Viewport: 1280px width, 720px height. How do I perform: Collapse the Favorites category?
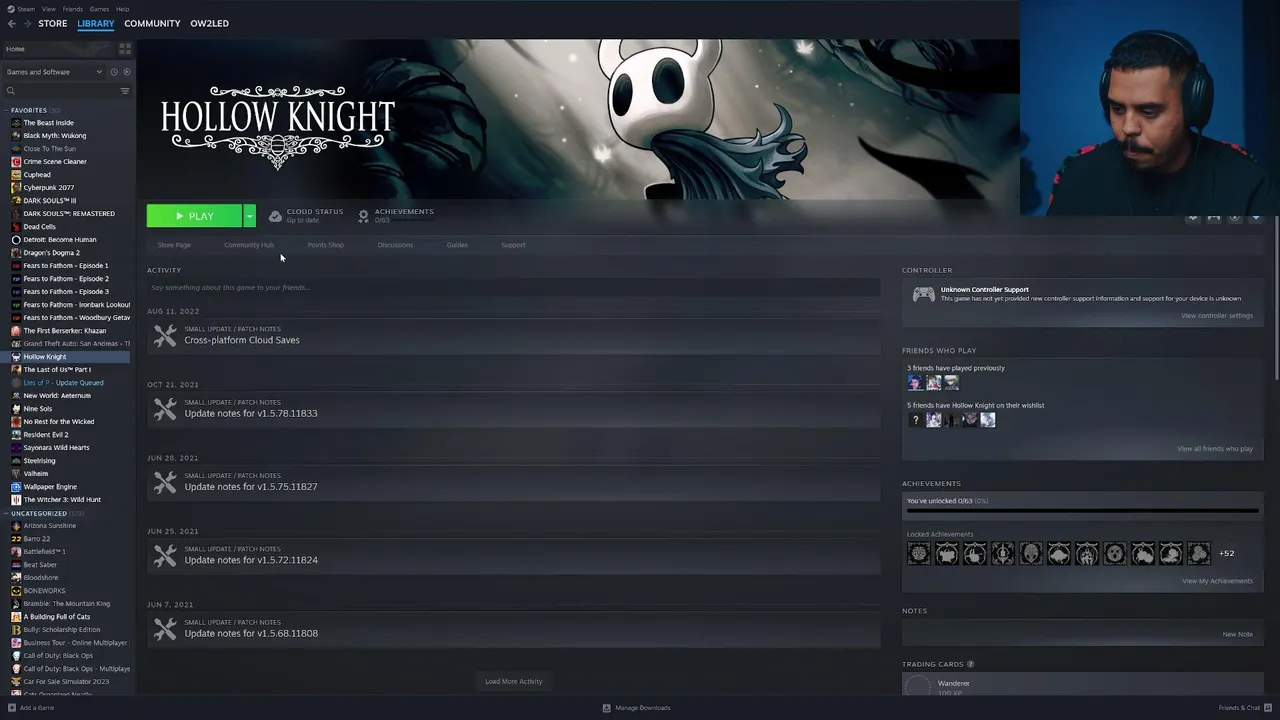point(7,110)
